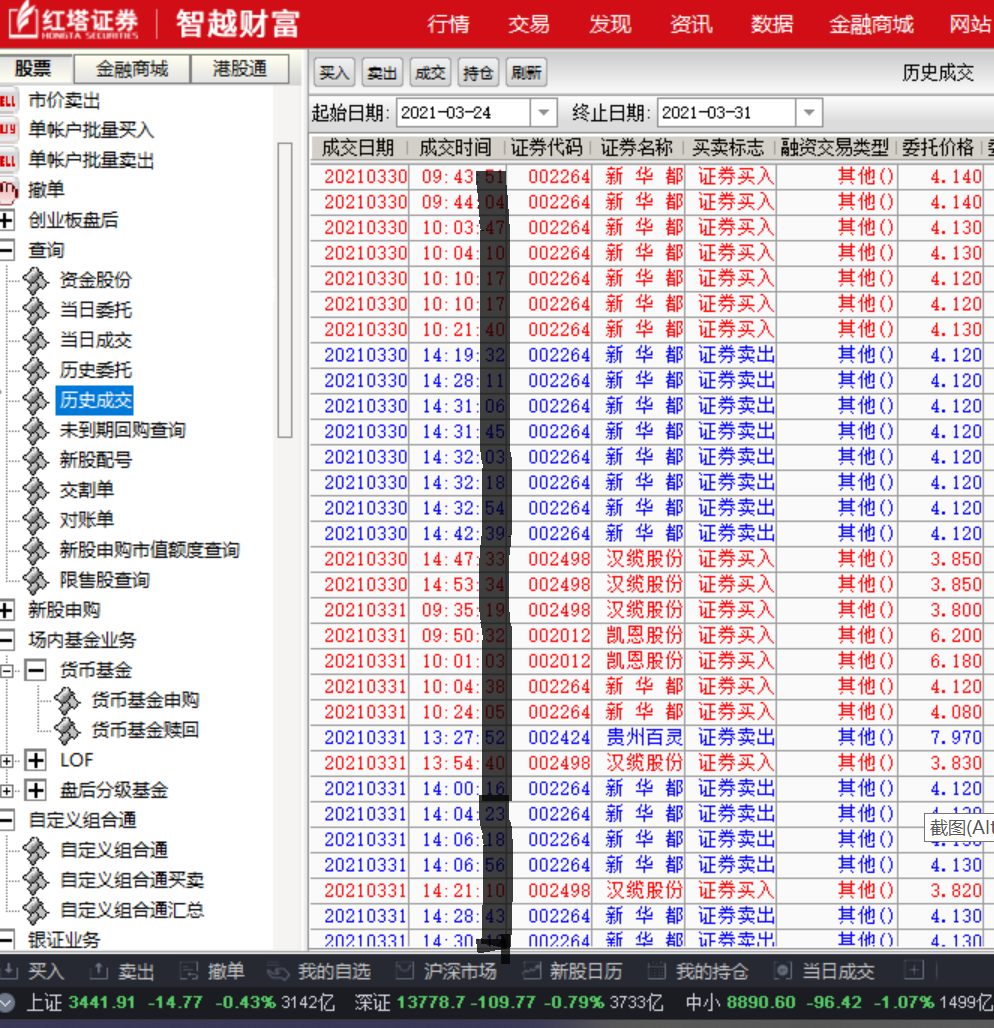The image size is (994, 1028).
Task: Click the 我的自选 icon in bottom bar
Action: pos(278,971)
